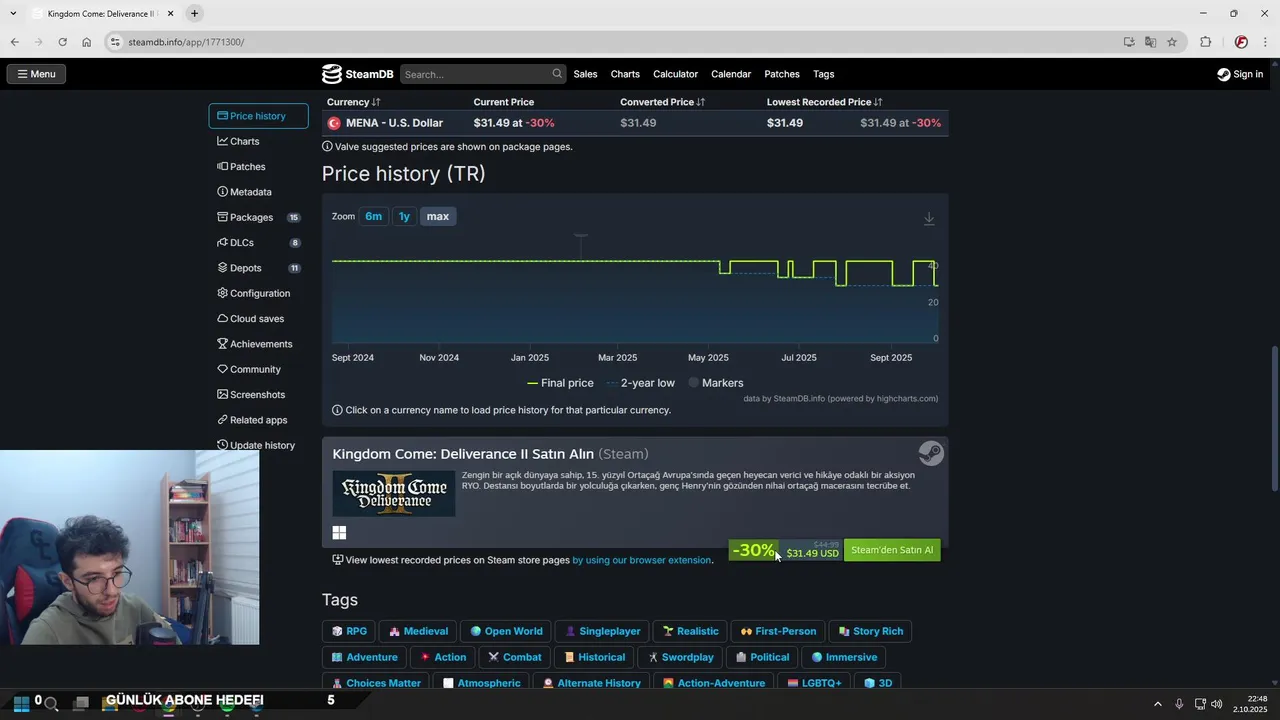This screenshot has width=1280, height=720.
Task: Open the Windows Start button
Action: (21, 703)
